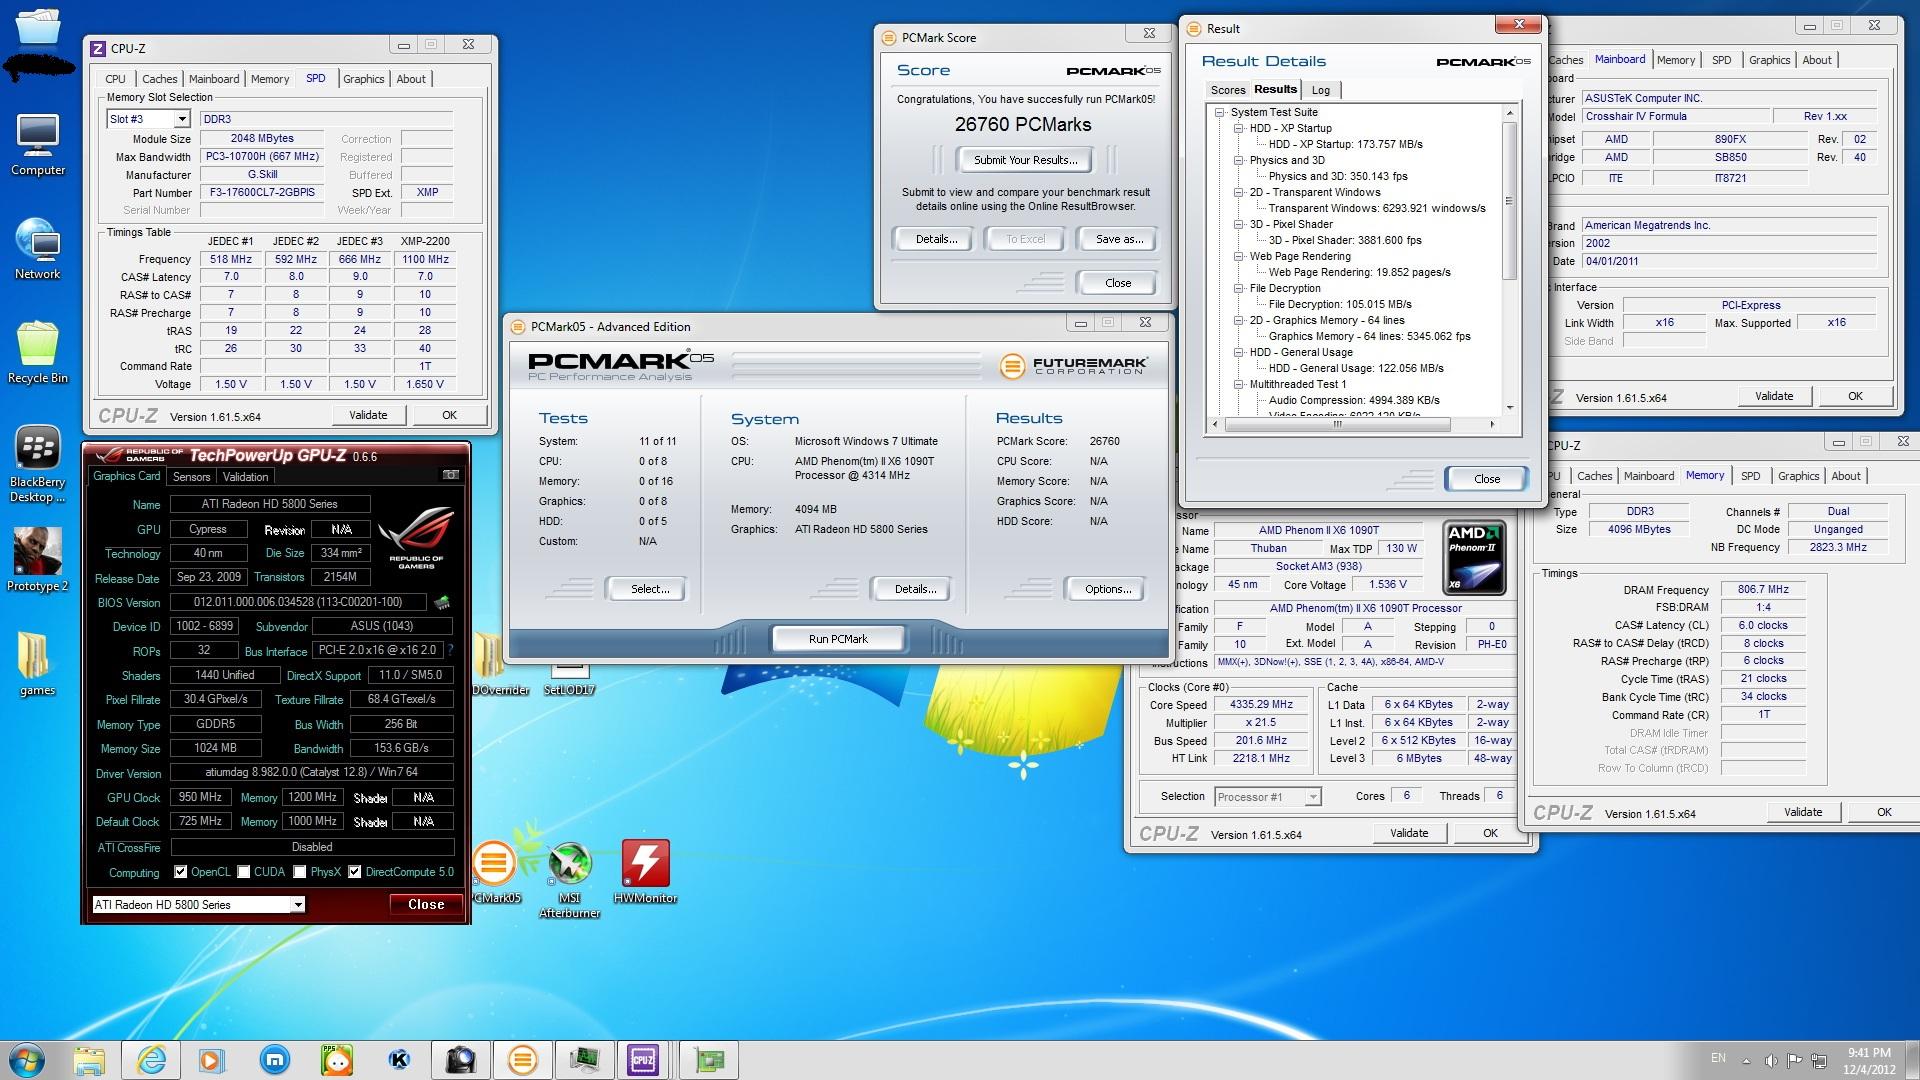Image resolution: width=1920 pixels, height=1080 pixels.
Task: Open the Log tab in Result Details
Action: pyautogui.click(x=1321, y=90)
